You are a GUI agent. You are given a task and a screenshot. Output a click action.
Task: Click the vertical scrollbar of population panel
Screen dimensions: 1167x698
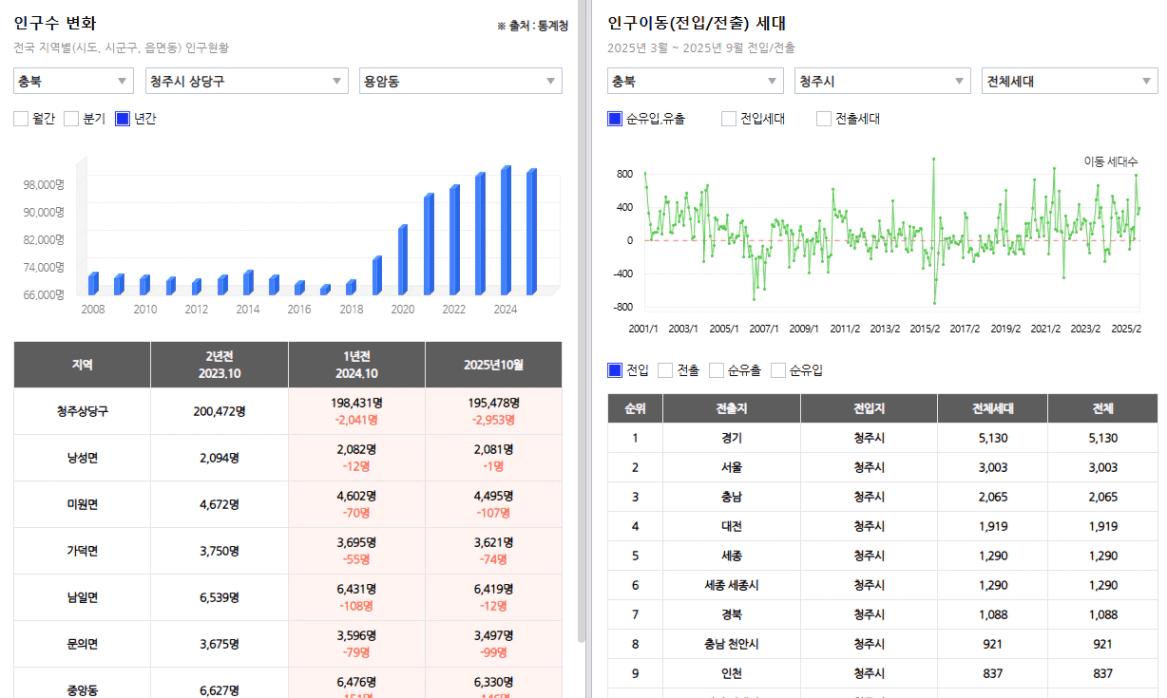pyautogui.click(x=581, y=320)
